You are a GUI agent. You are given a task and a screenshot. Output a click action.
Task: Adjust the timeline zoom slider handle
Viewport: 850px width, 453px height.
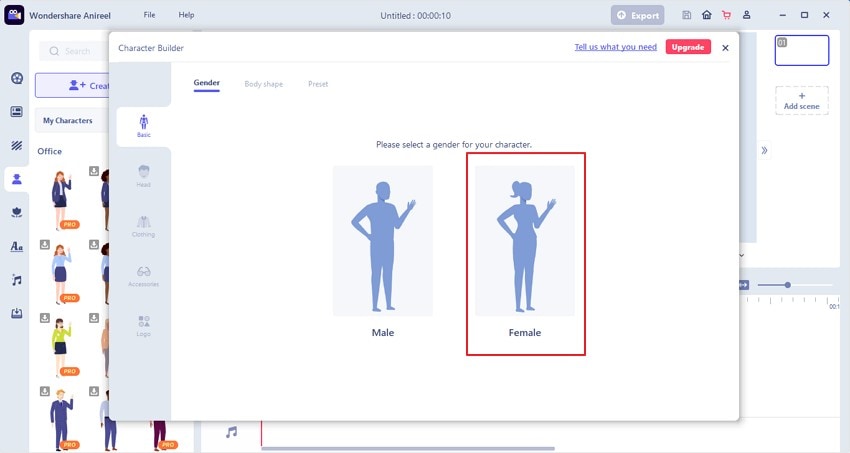[x=788, y=284]
